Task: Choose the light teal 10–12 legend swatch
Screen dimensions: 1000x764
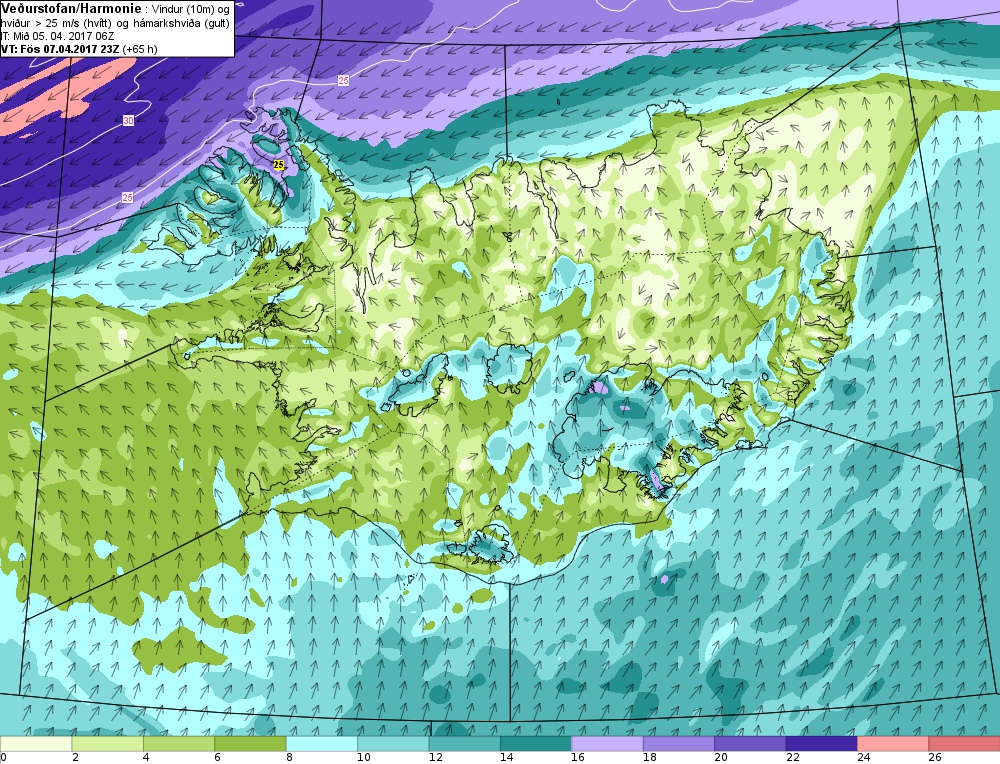Action: tap(393, 744)
